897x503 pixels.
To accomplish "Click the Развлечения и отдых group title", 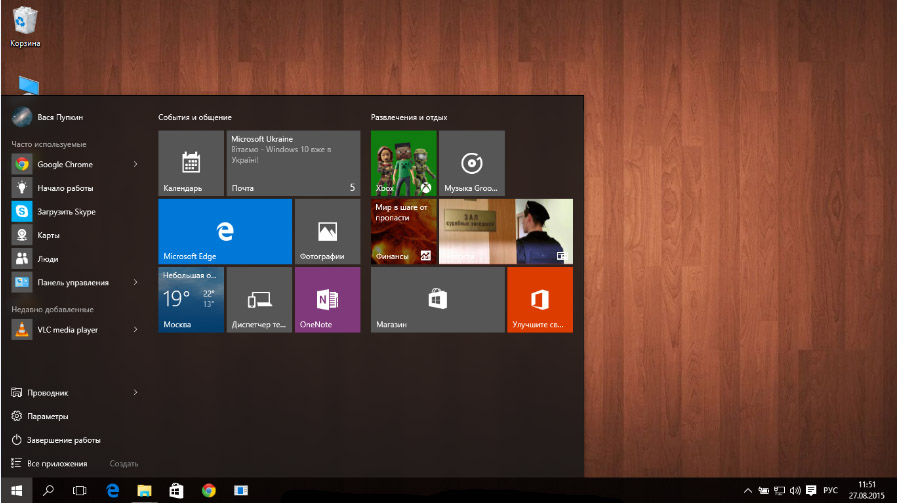I will [x=408, y=117].
